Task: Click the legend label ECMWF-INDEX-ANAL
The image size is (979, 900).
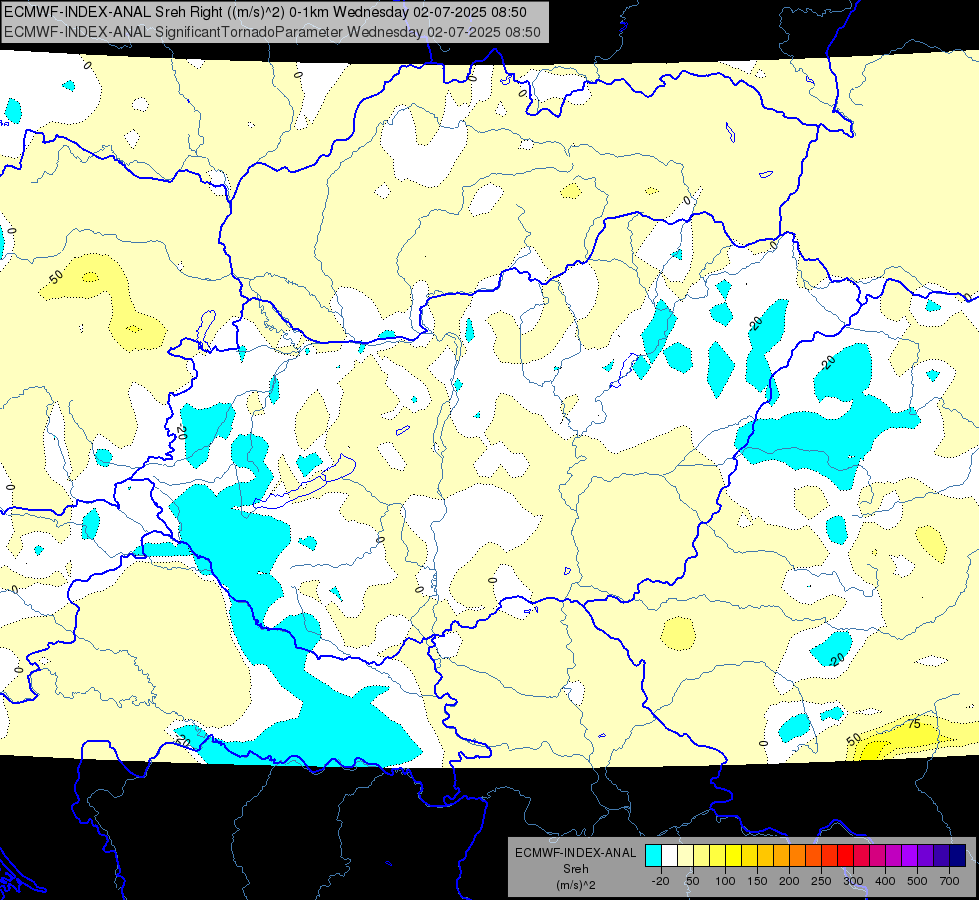Action: 576,853
